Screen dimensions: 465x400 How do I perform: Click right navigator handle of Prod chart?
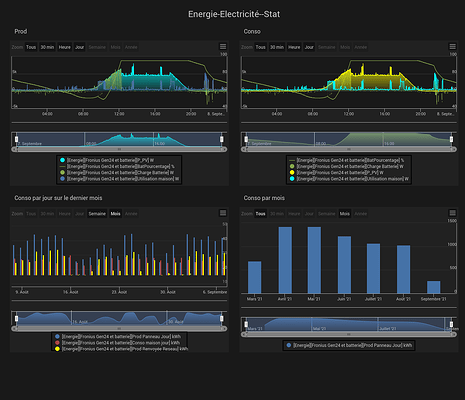click(222, 139)
